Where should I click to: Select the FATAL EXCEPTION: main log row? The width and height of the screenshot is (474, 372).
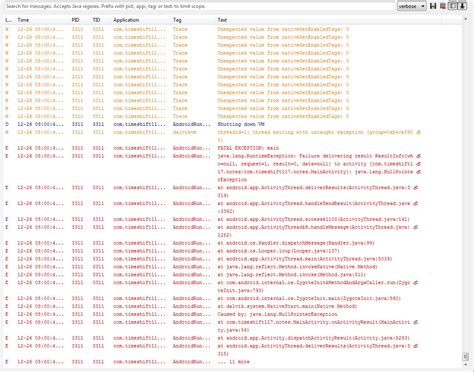point(232,148)
